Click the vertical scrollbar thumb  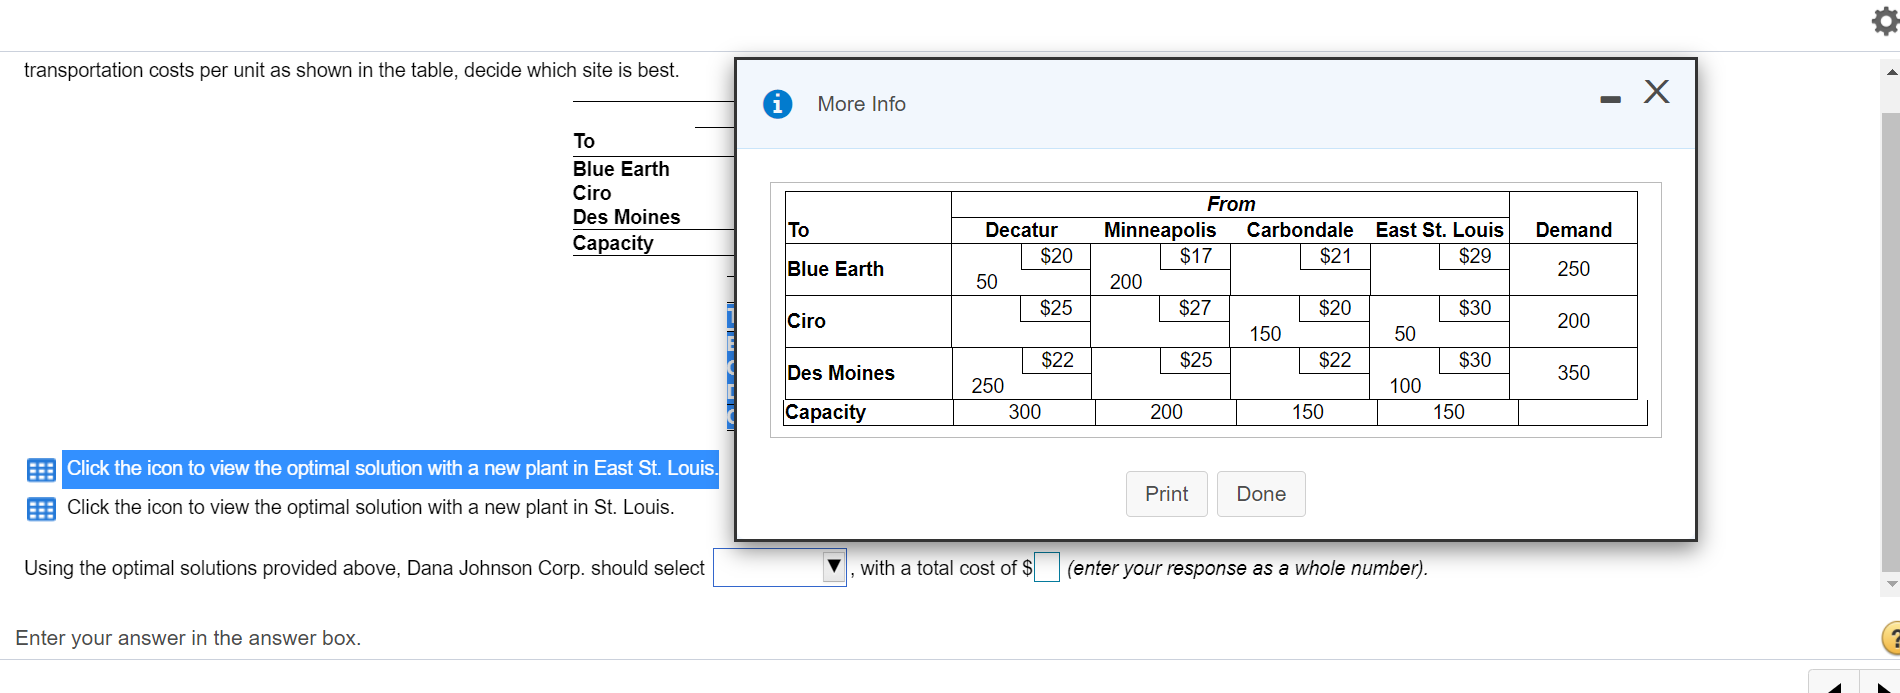[x=1891, y=340]
